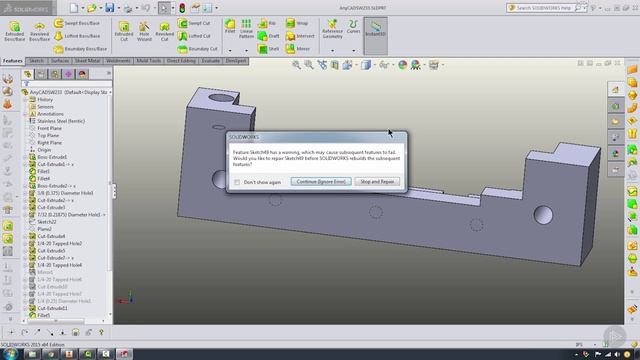Open the Linear Pattern dropdown arrow
Screen dimensions: 640x360
coord(246,51)
